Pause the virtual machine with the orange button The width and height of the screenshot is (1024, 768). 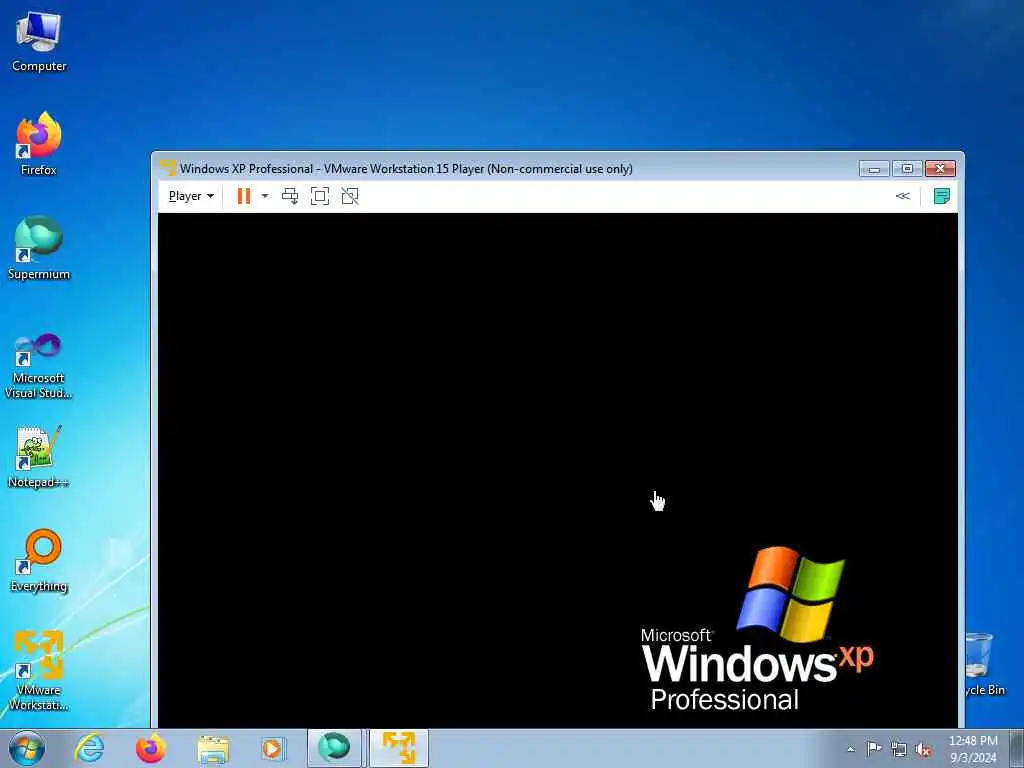[x=244, y=196]
